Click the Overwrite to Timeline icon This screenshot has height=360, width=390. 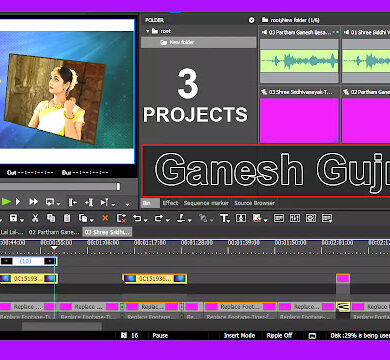(89, 202)
